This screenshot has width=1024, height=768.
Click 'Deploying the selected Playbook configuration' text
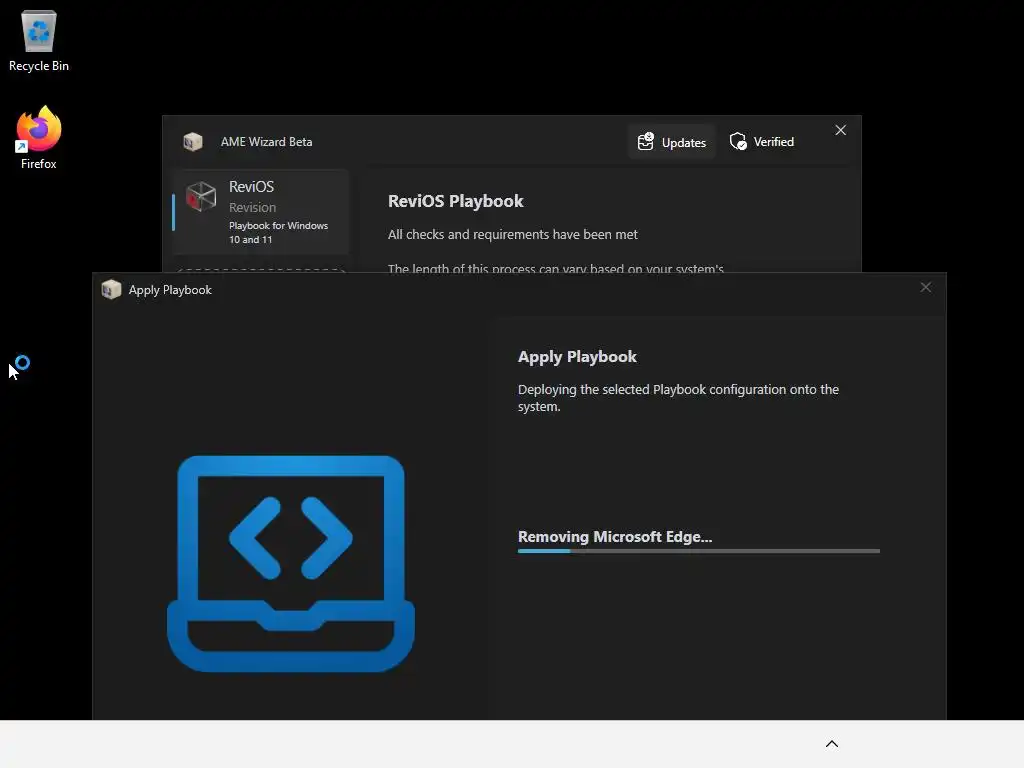(x=679, y=398)
